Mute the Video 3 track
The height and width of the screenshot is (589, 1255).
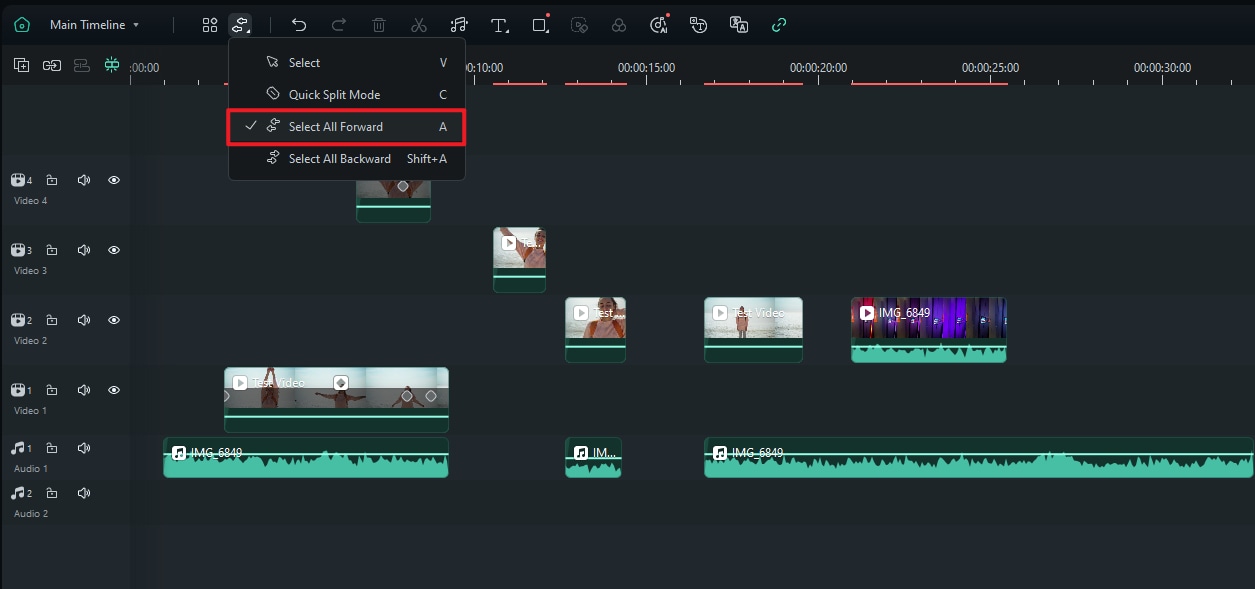point(84,251)
